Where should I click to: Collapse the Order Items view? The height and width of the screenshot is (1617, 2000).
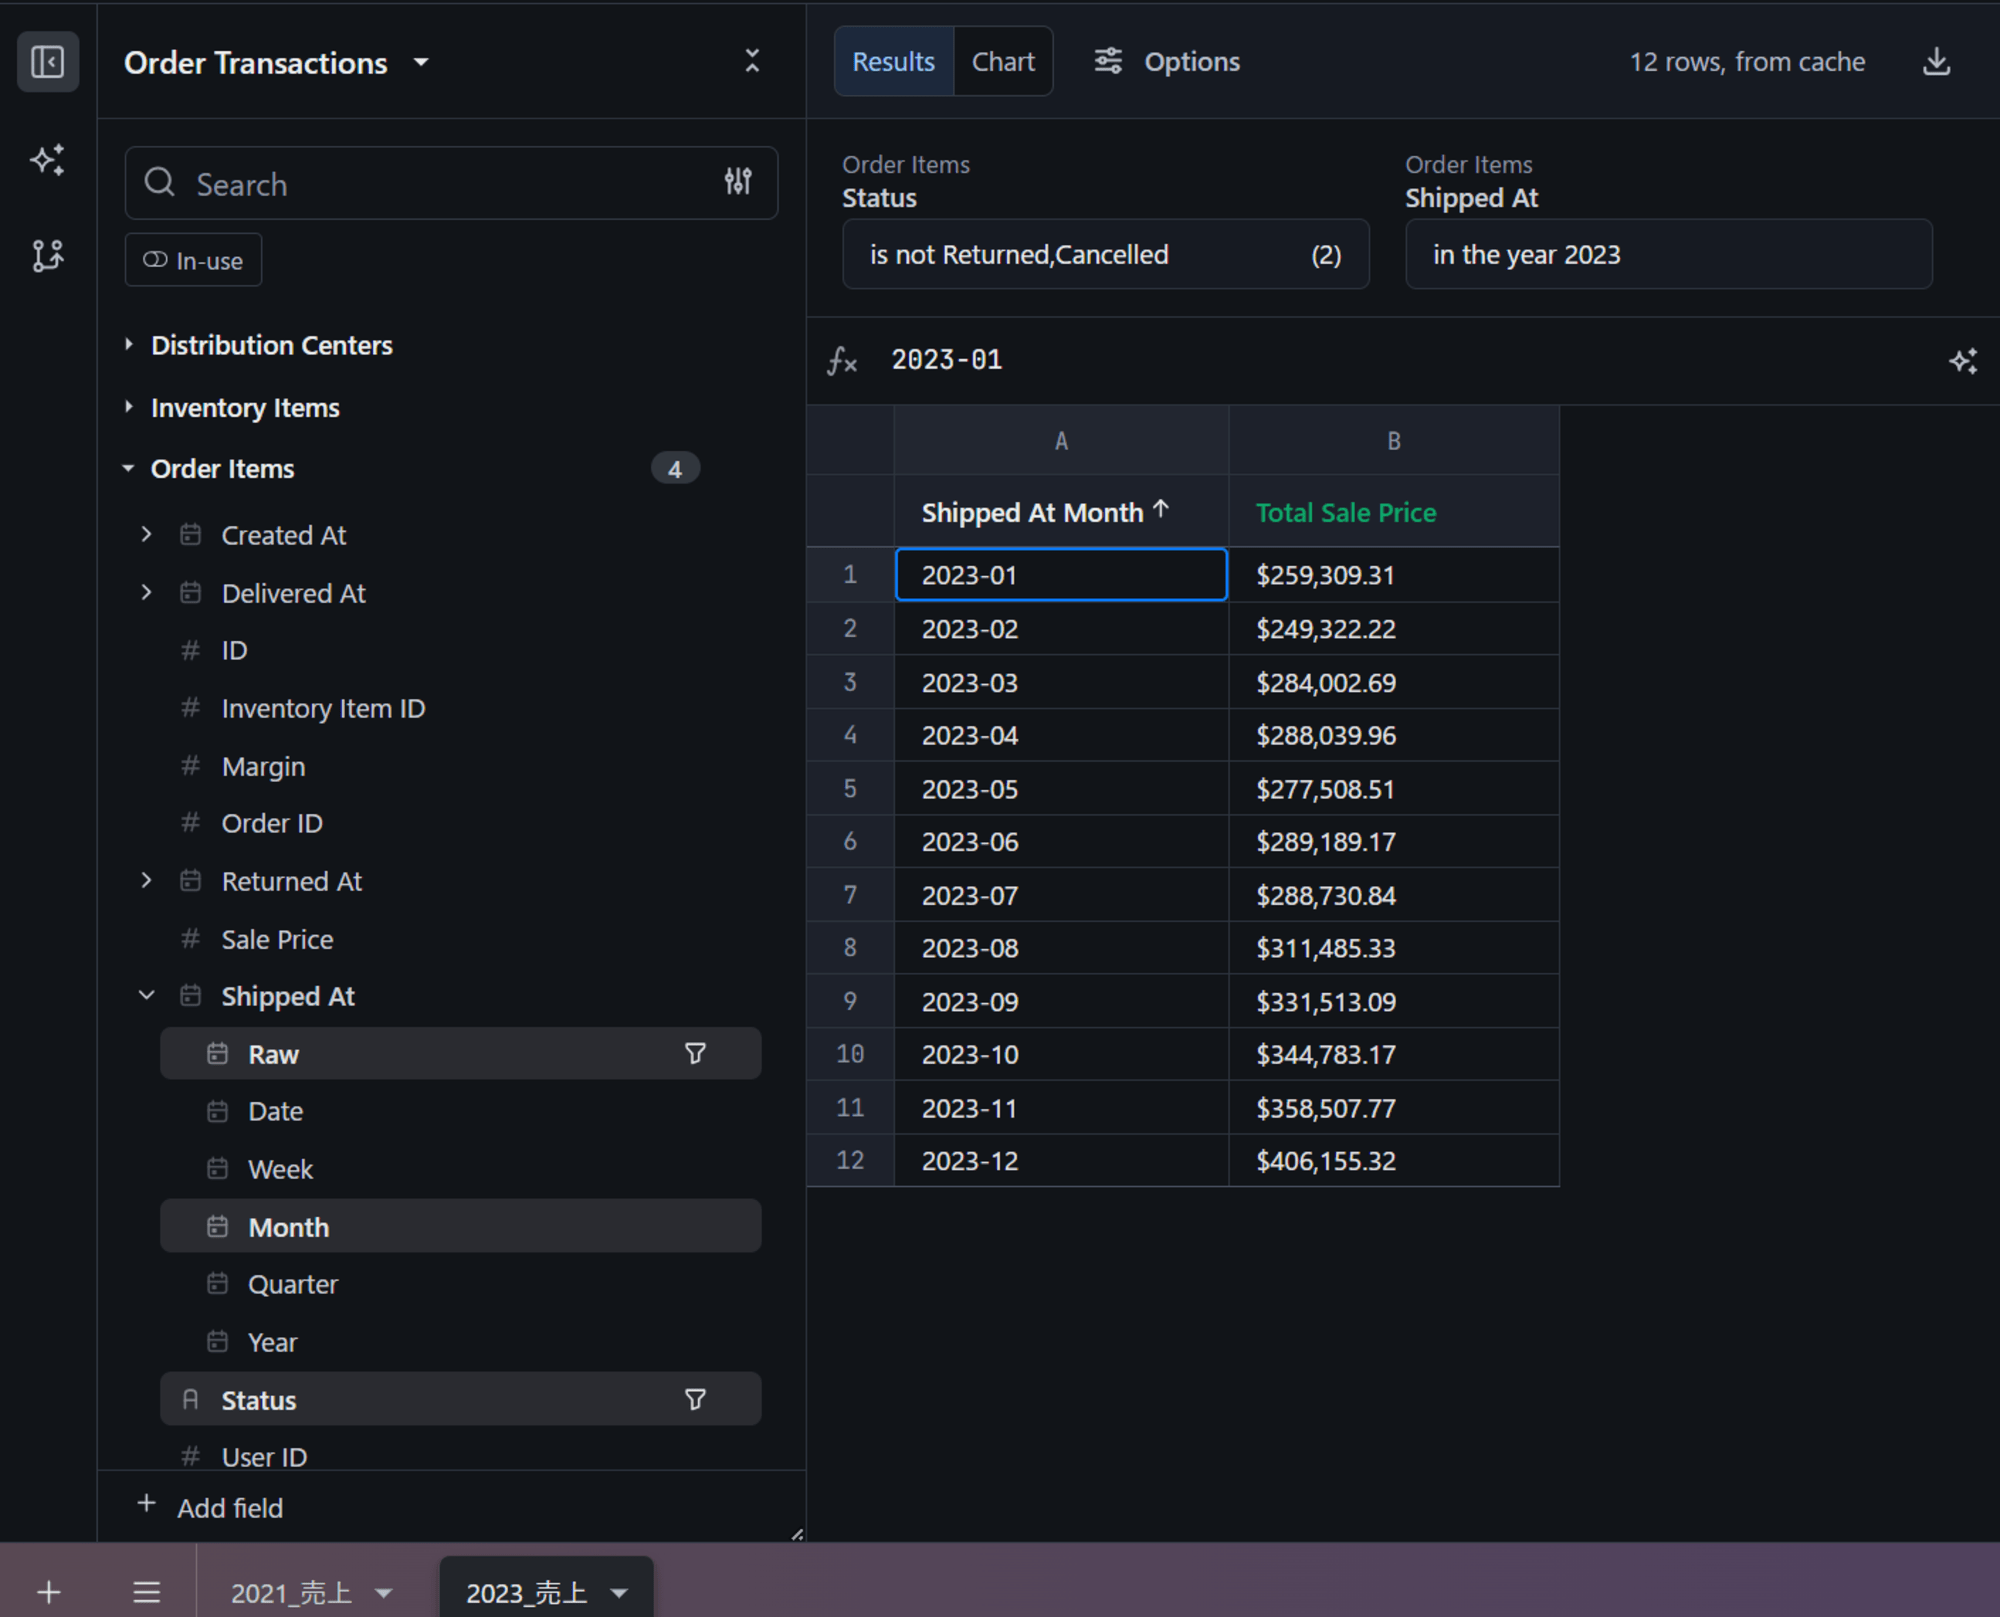tap(129, 468)
